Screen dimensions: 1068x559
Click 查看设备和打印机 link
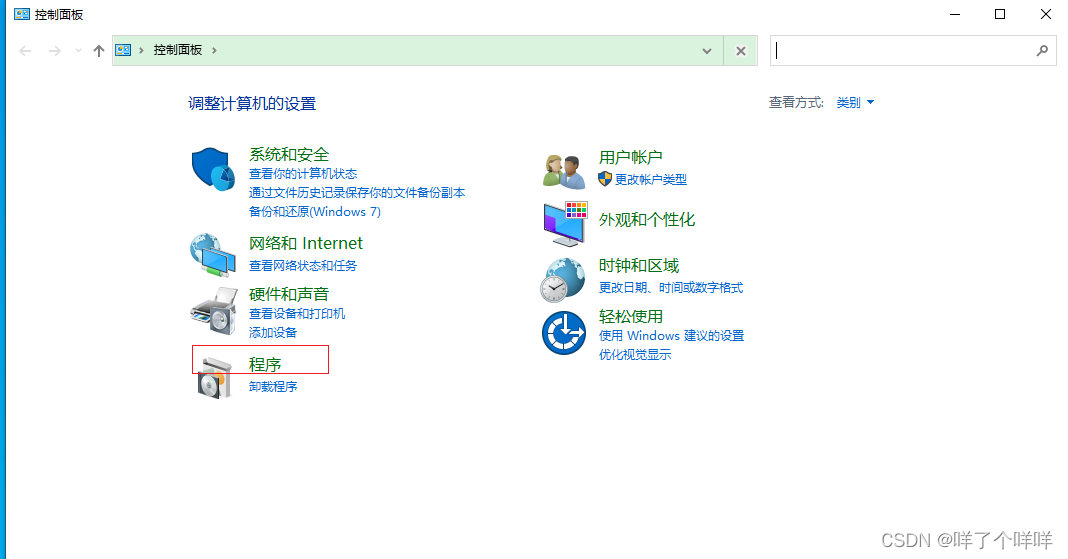[297, 314]
